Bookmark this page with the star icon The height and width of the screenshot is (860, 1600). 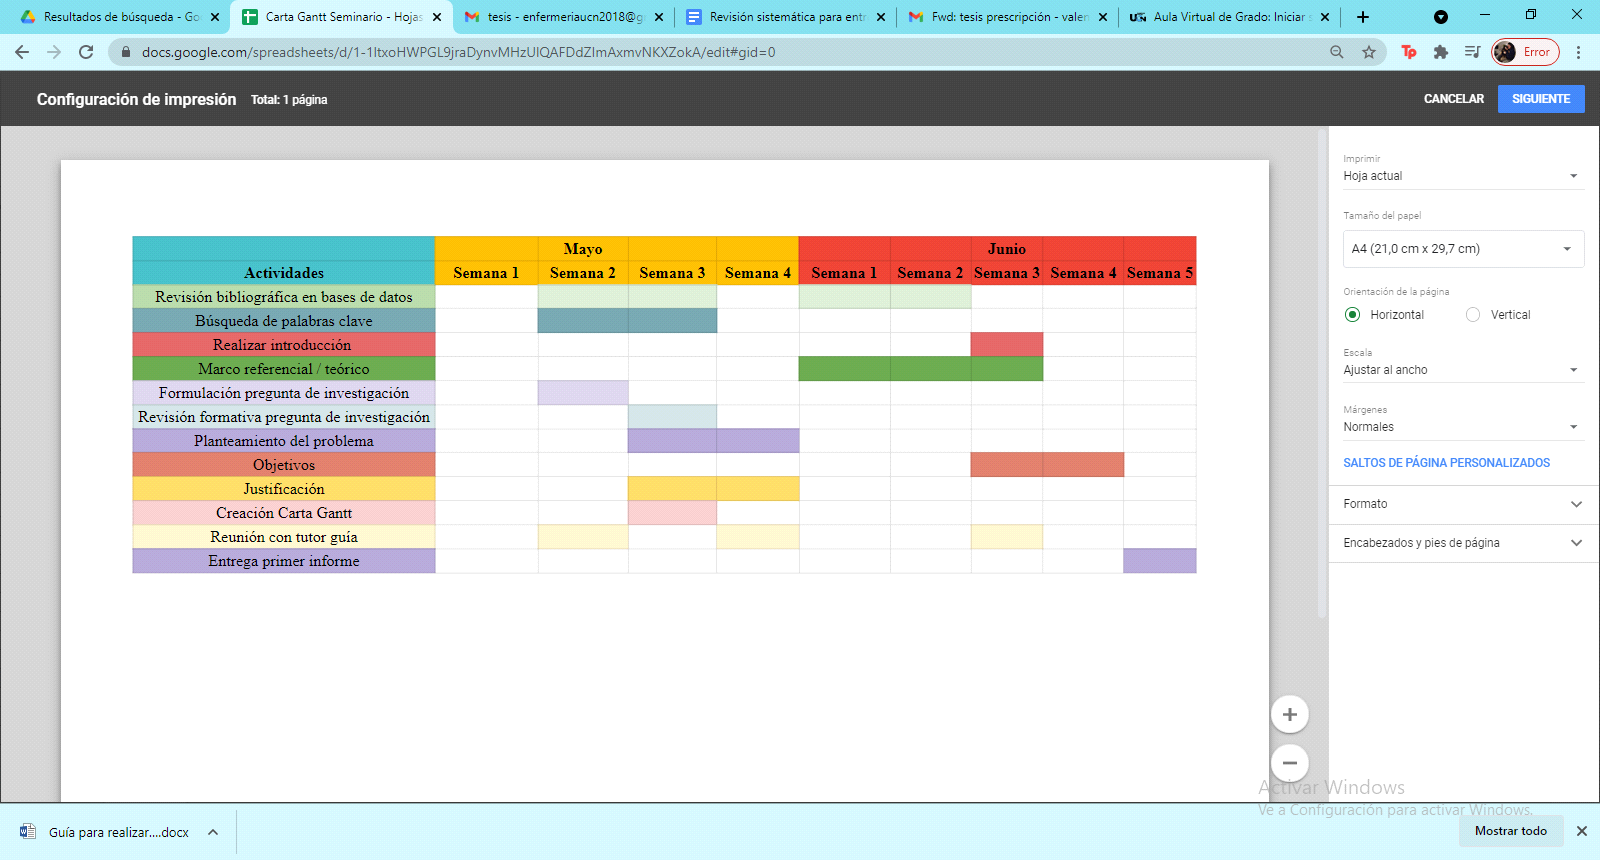pos(1369,52)
